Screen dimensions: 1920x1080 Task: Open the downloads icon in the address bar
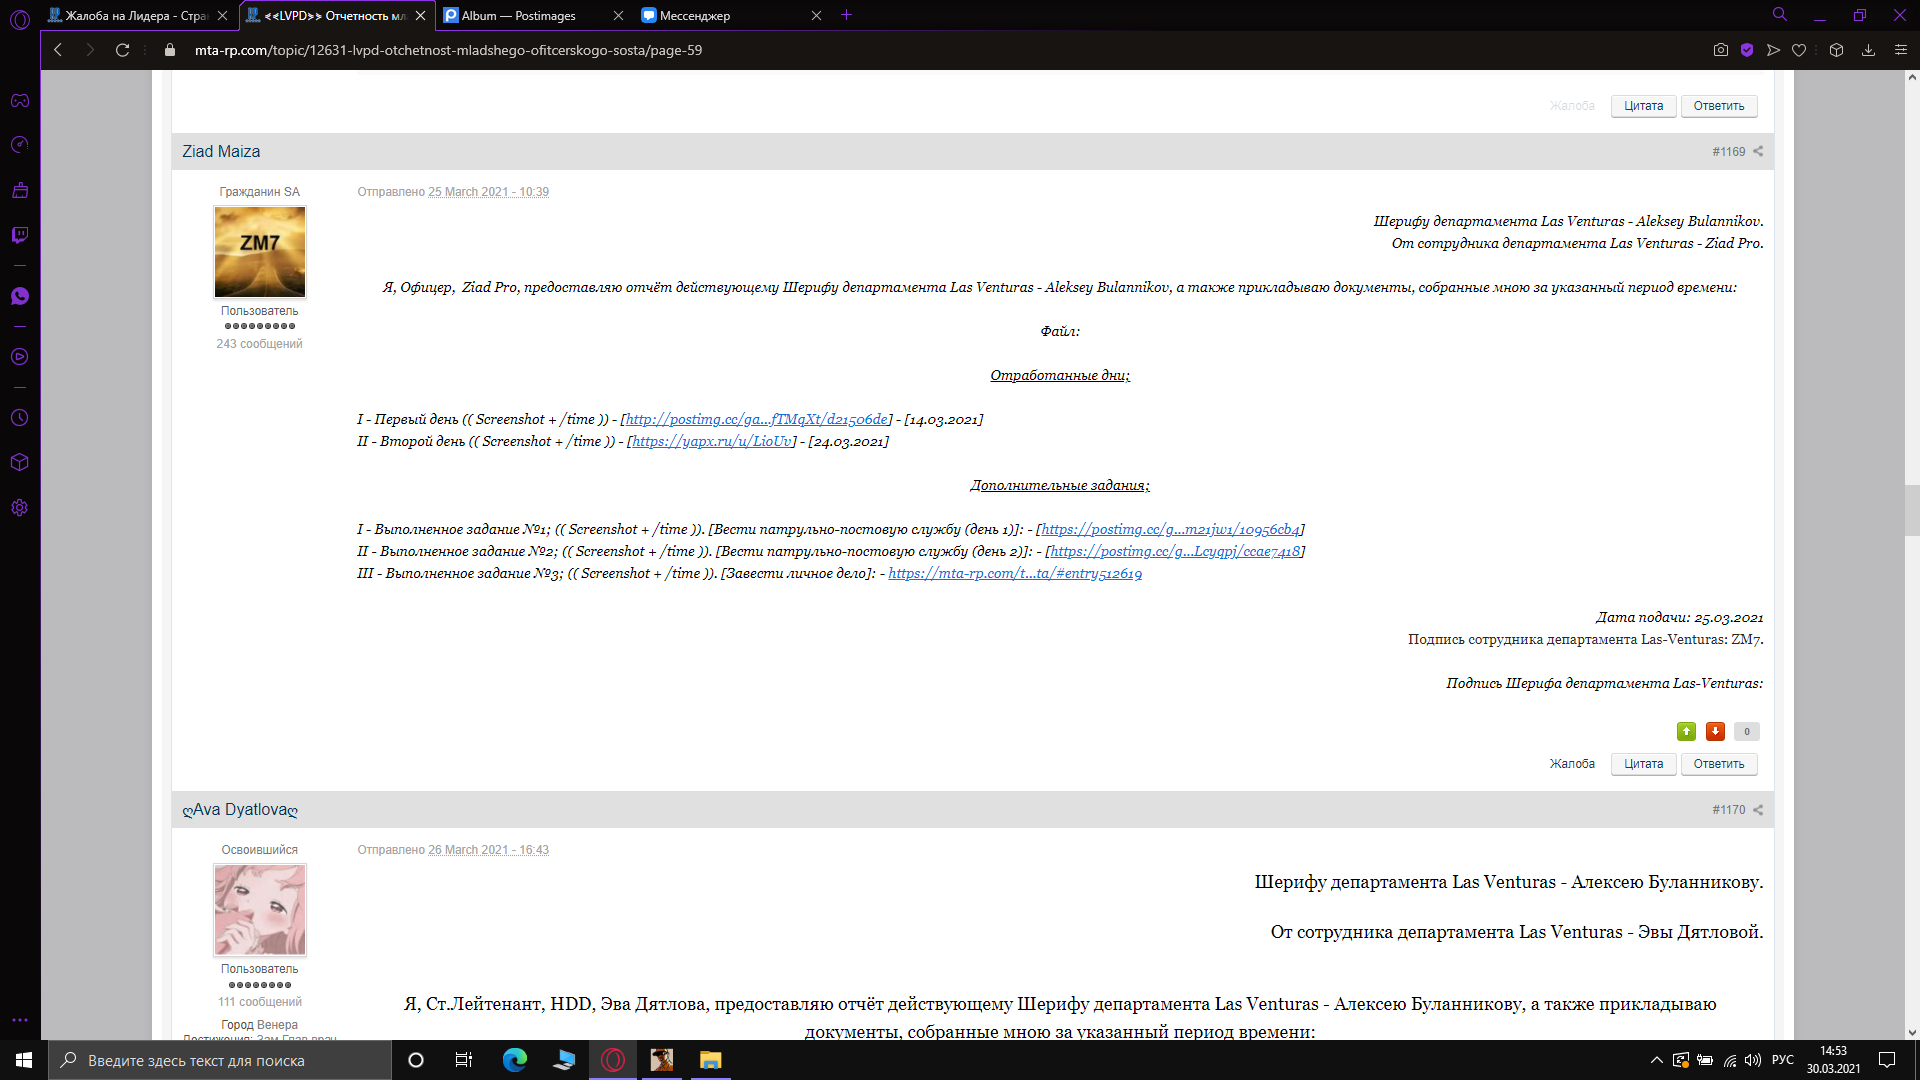1868,50
